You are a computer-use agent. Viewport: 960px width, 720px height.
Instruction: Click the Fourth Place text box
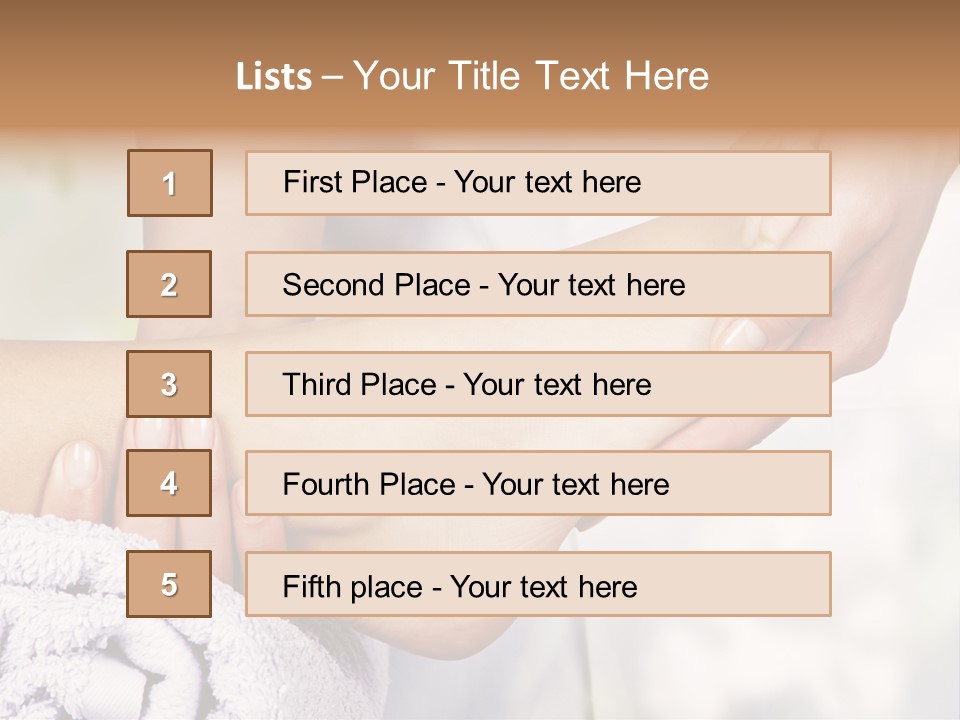click(538, 483)
